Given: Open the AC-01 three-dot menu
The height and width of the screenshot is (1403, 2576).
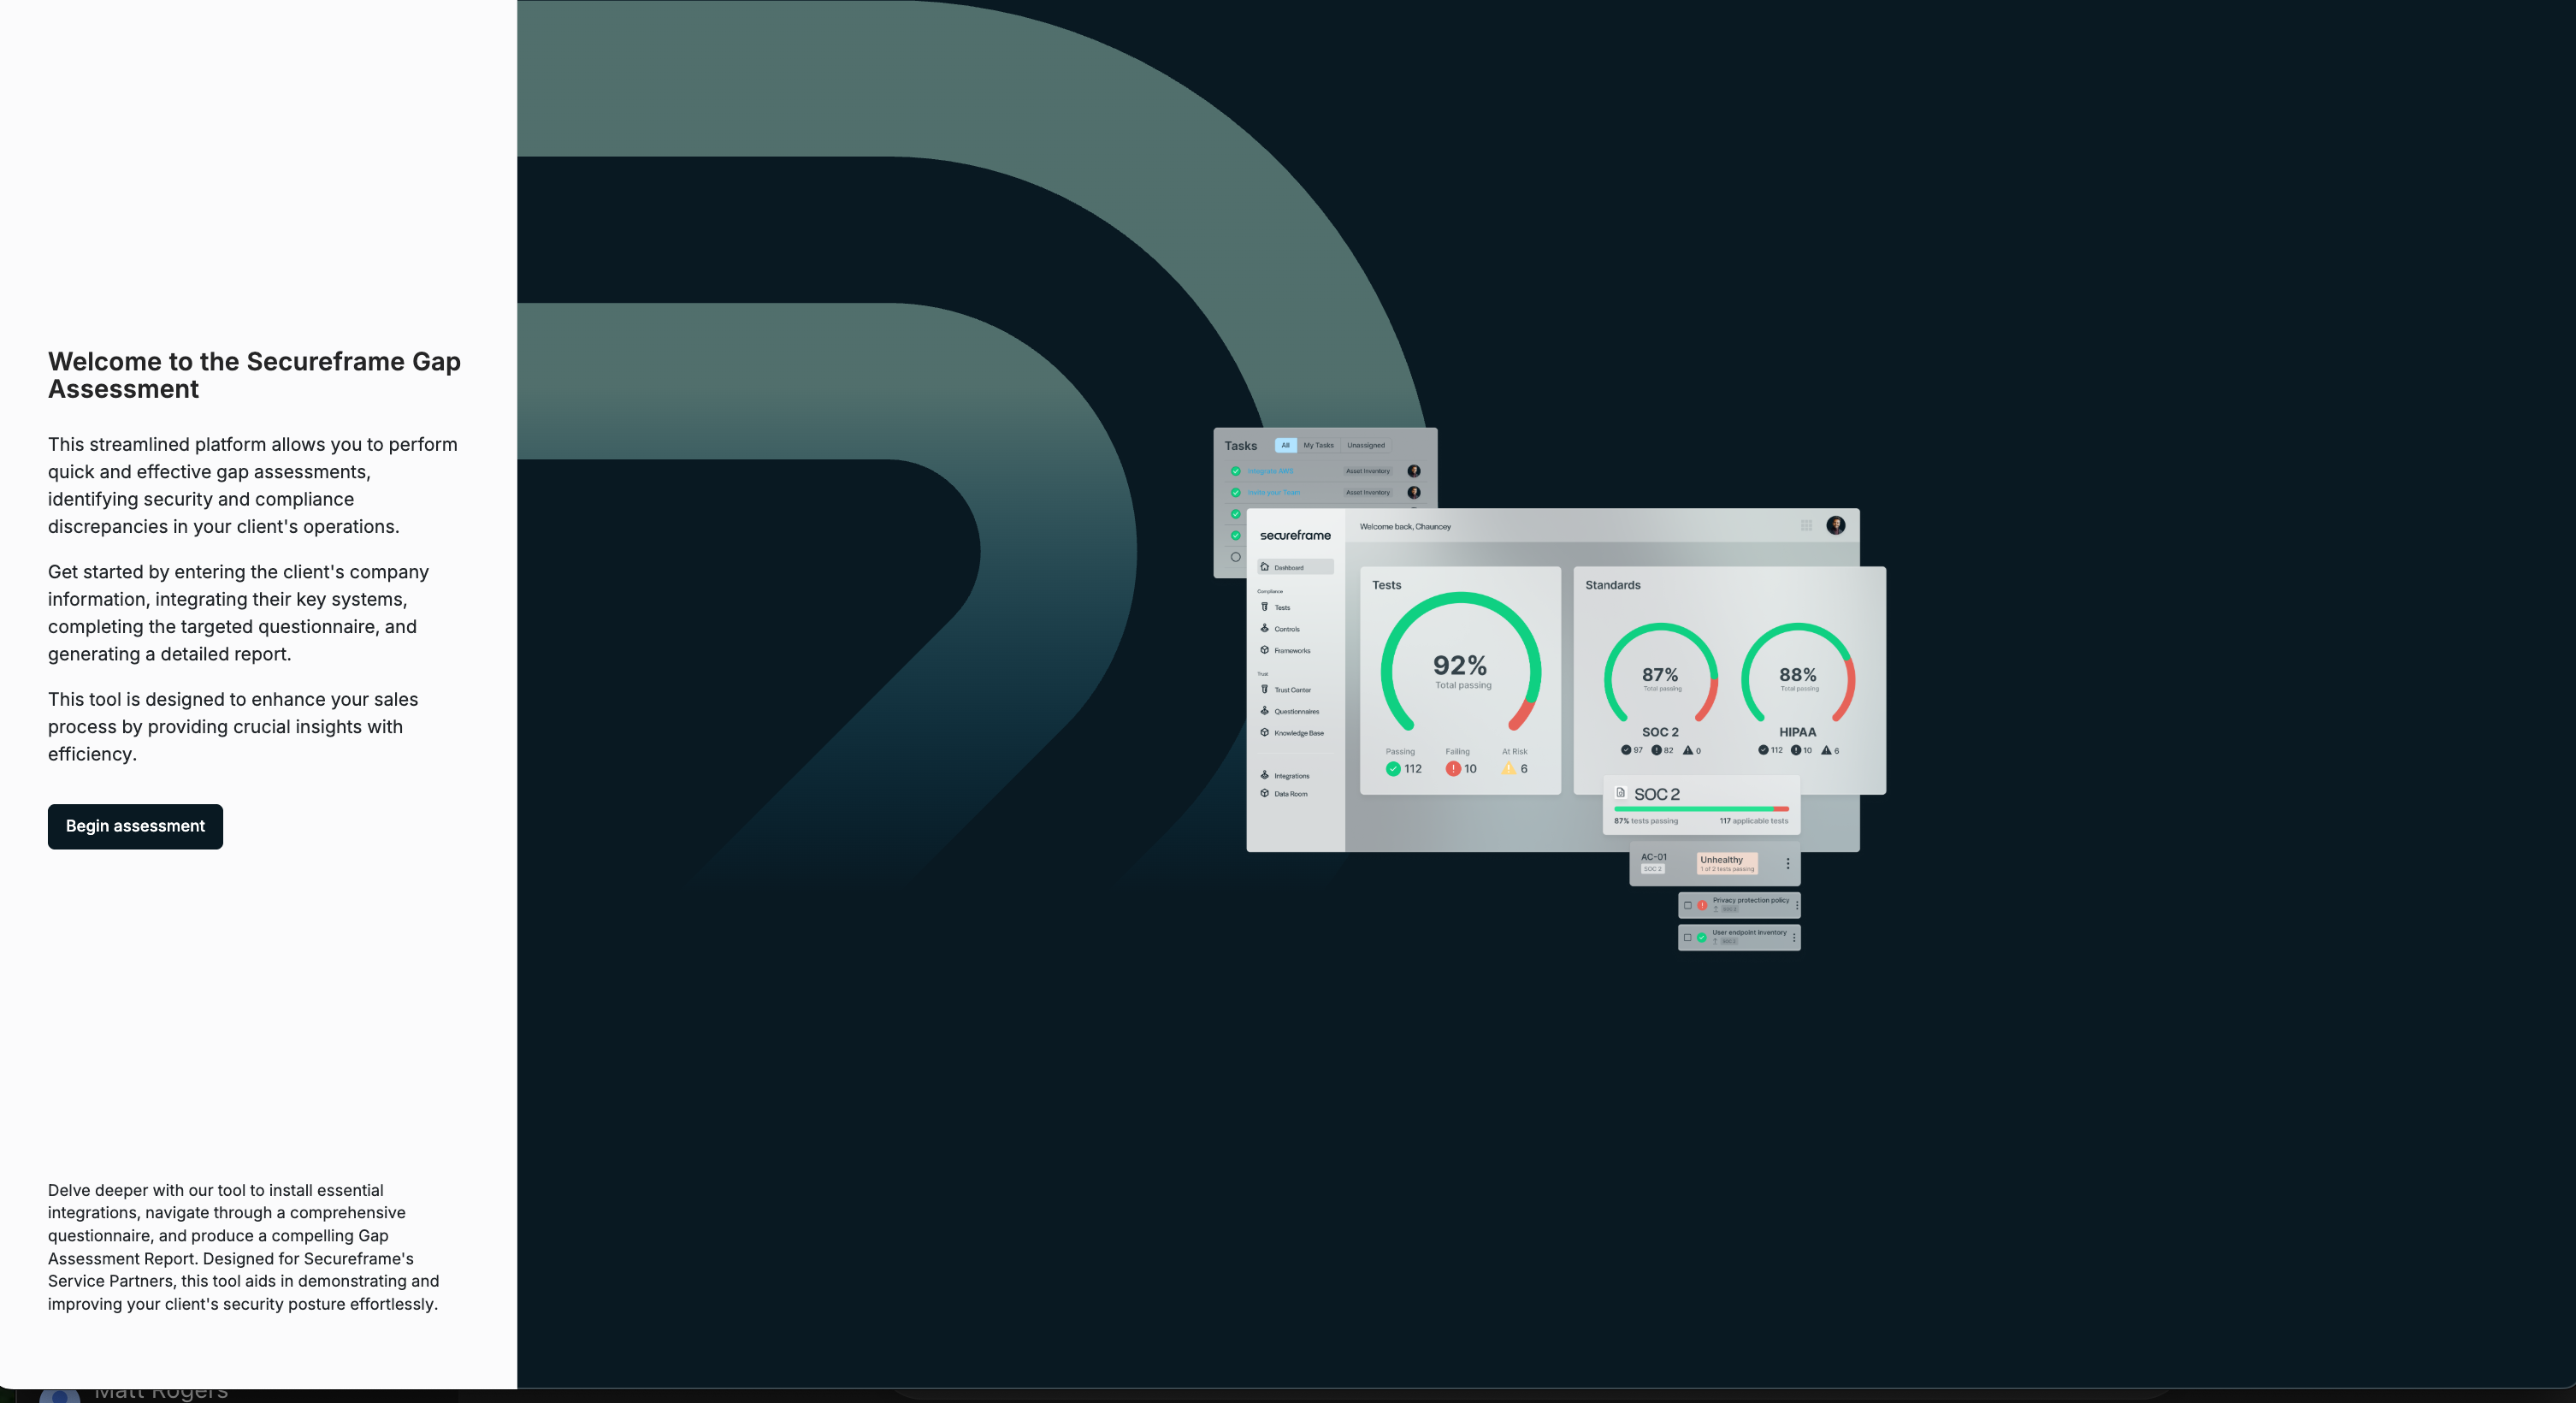Looking at the screenshot, I should tap(1788, 863).
